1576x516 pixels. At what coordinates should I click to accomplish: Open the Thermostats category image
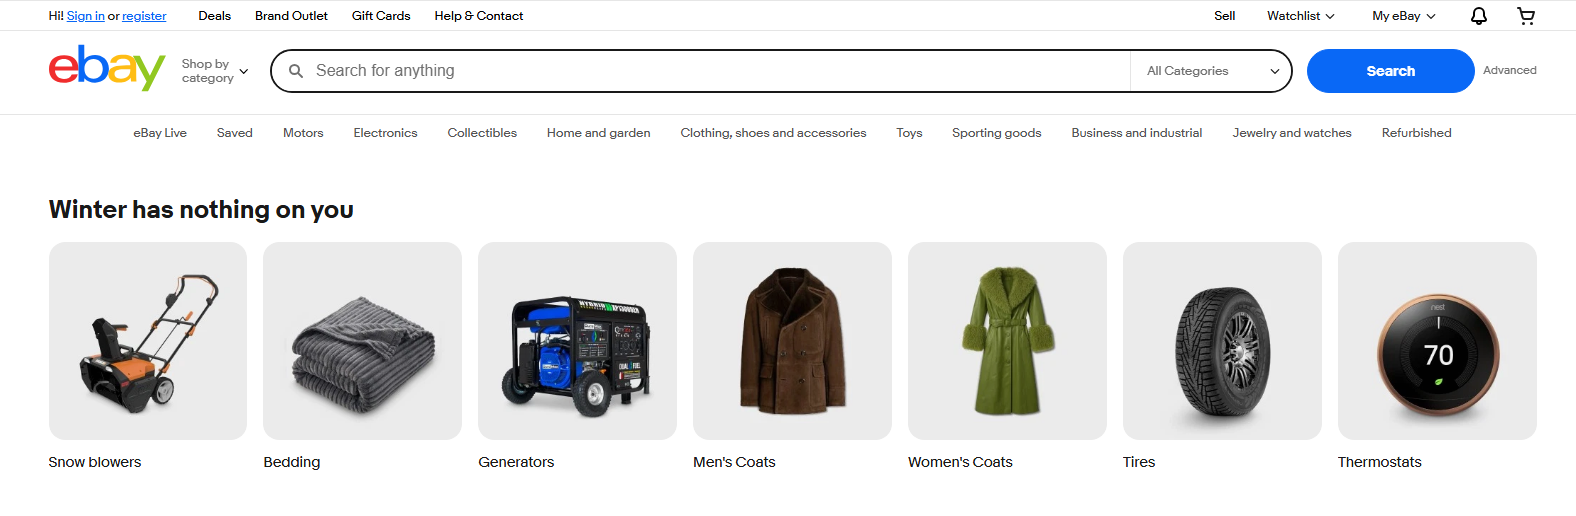point(1437,341)
